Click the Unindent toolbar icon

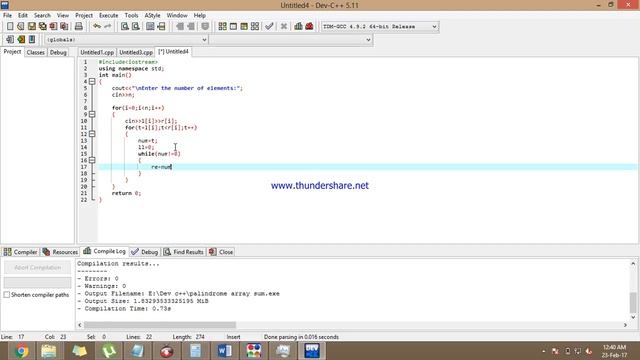pyautogui.click(x=191, y=27)
